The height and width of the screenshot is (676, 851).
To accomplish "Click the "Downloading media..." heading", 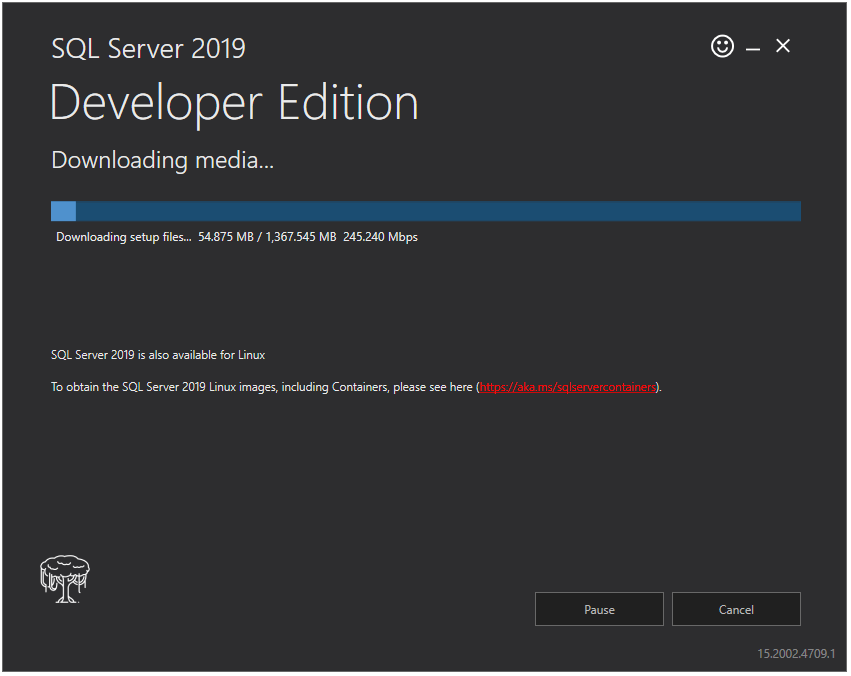I will click(x=162, y=161).
